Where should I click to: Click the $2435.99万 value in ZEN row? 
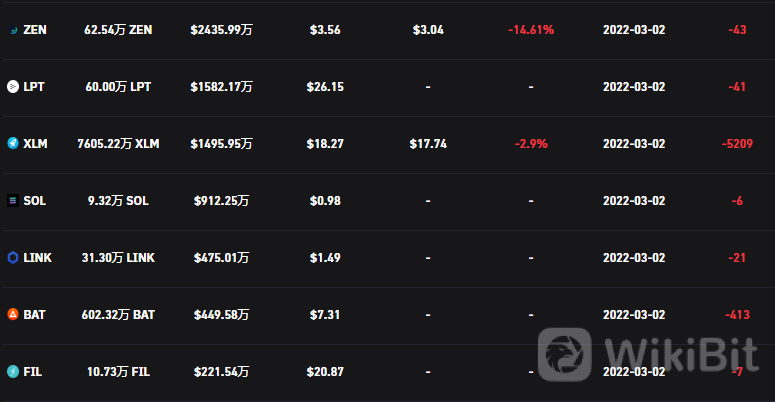click(x=221, y=30)
